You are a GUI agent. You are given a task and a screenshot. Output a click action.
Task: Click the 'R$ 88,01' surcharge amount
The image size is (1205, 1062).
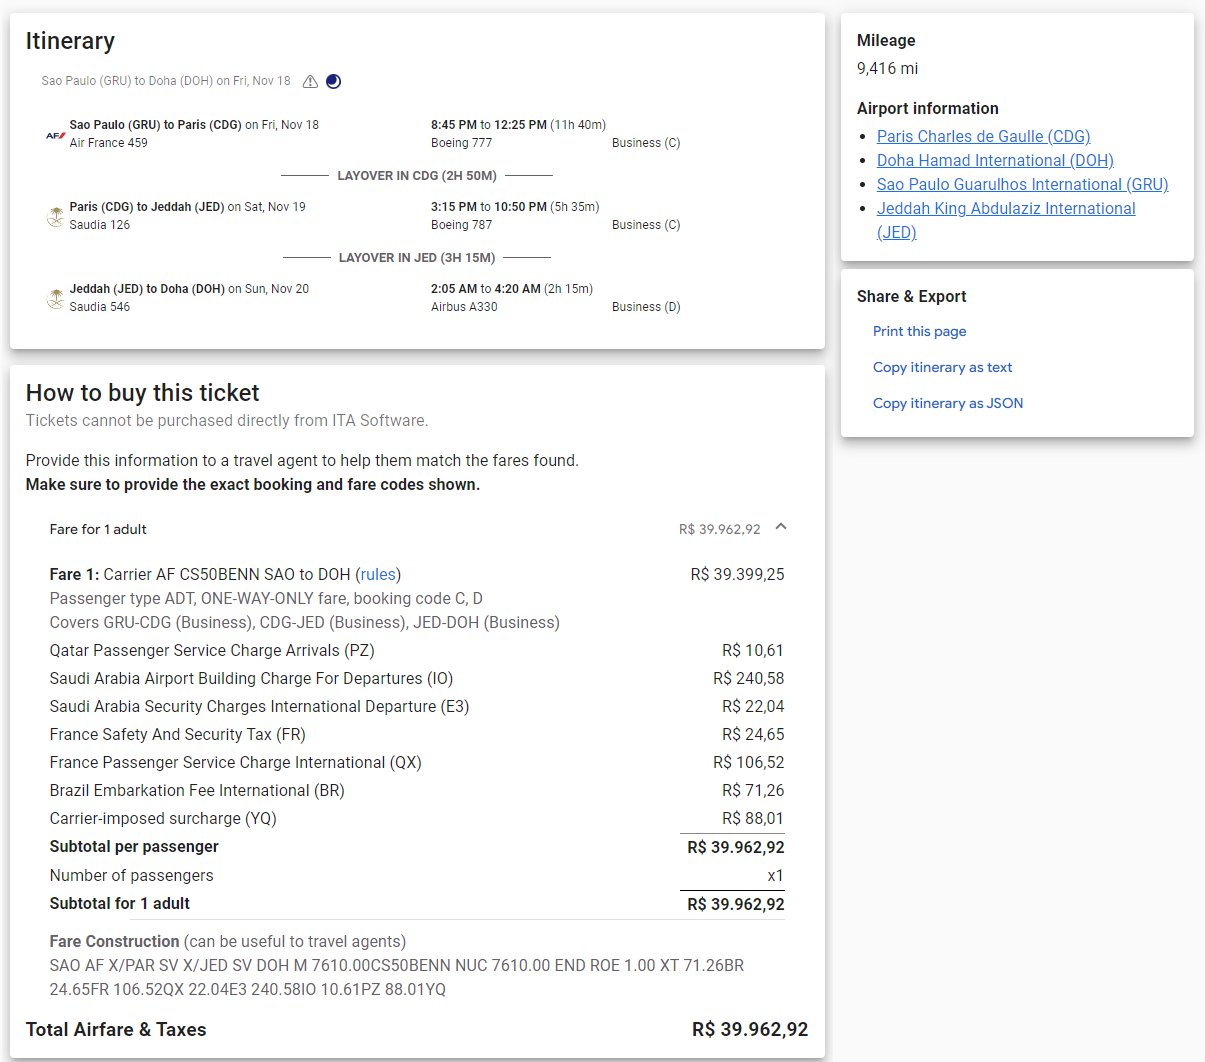click(x=753, y=818)
